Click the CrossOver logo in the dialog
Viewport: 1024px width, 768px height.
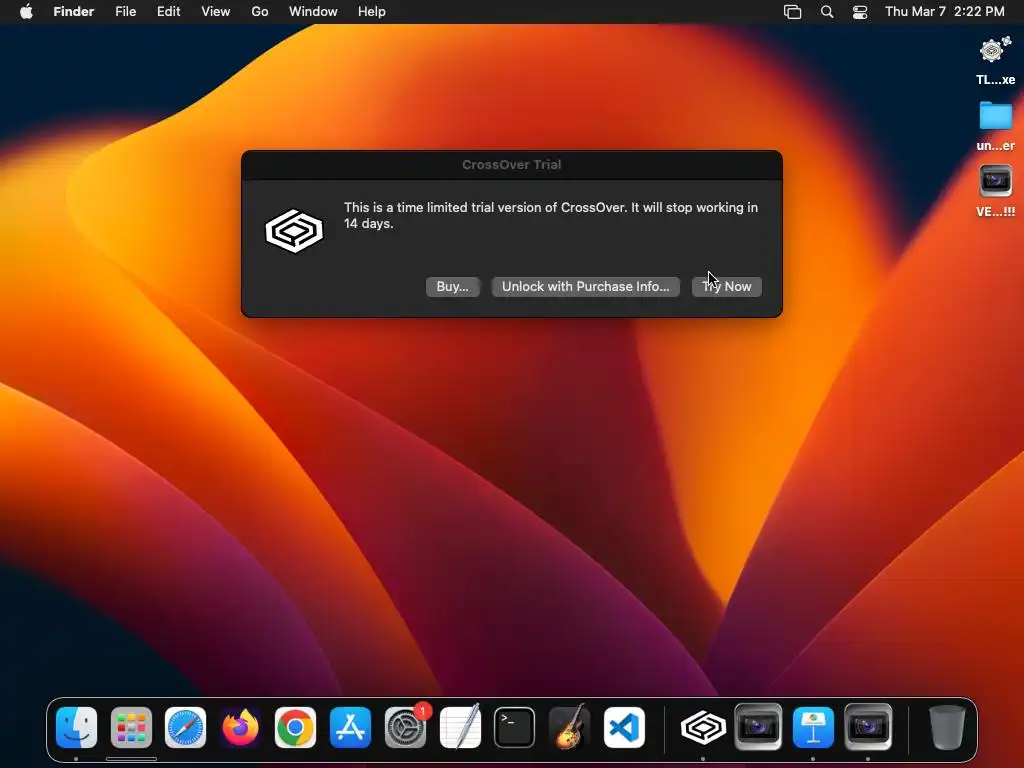click(x=294, y=231)
